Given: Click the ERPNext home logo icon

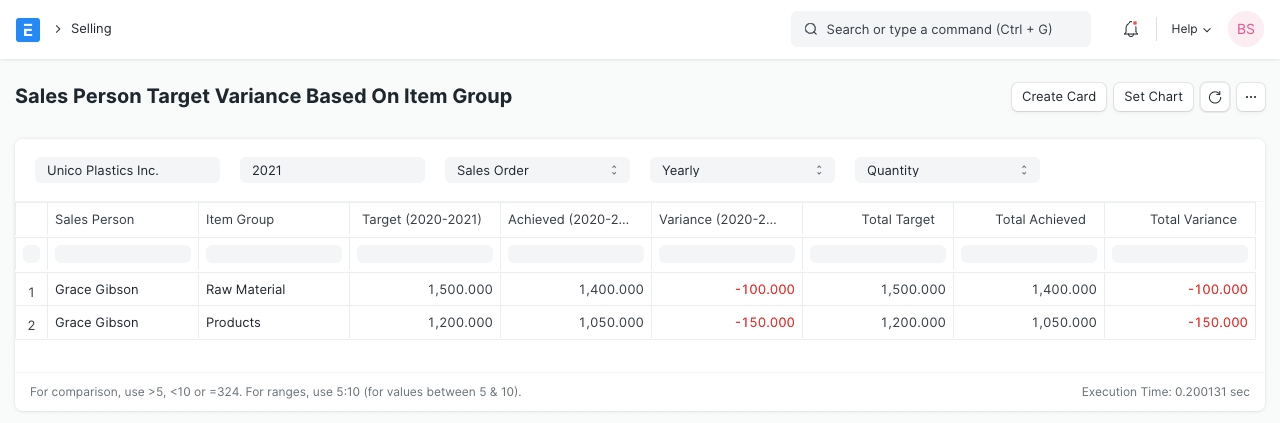Looking at the screenshot, I should [x=28, y=30].
